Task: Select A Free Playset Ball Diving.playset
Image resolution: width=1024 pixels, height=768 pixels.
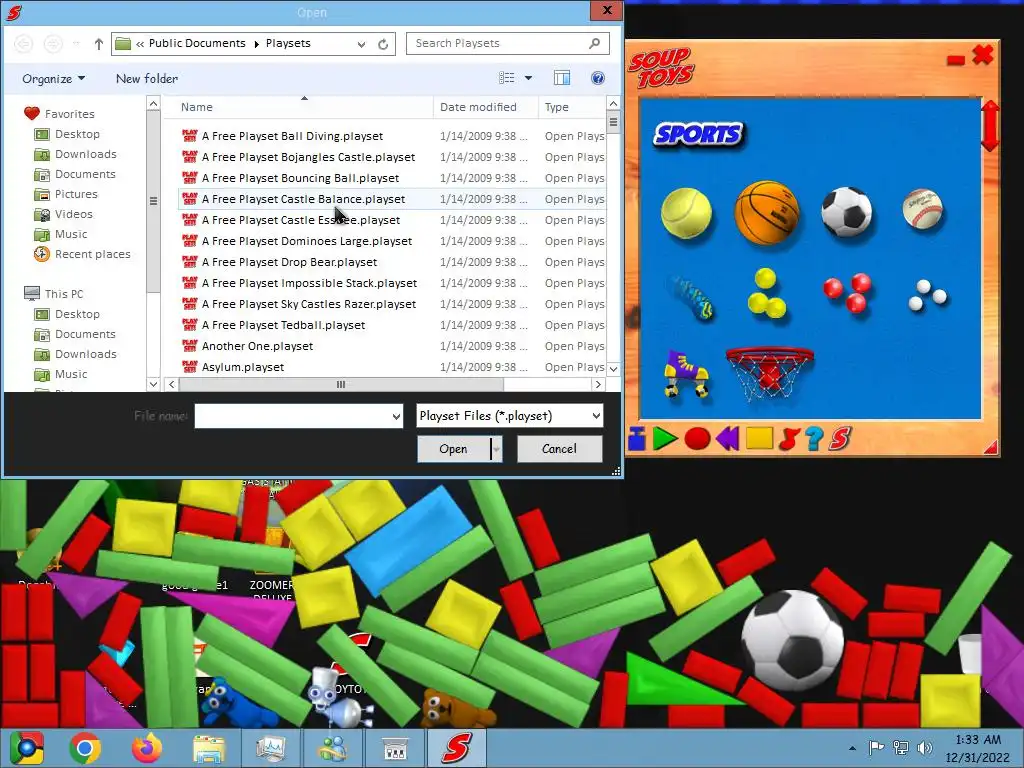Action: click(x=292, y=136)
